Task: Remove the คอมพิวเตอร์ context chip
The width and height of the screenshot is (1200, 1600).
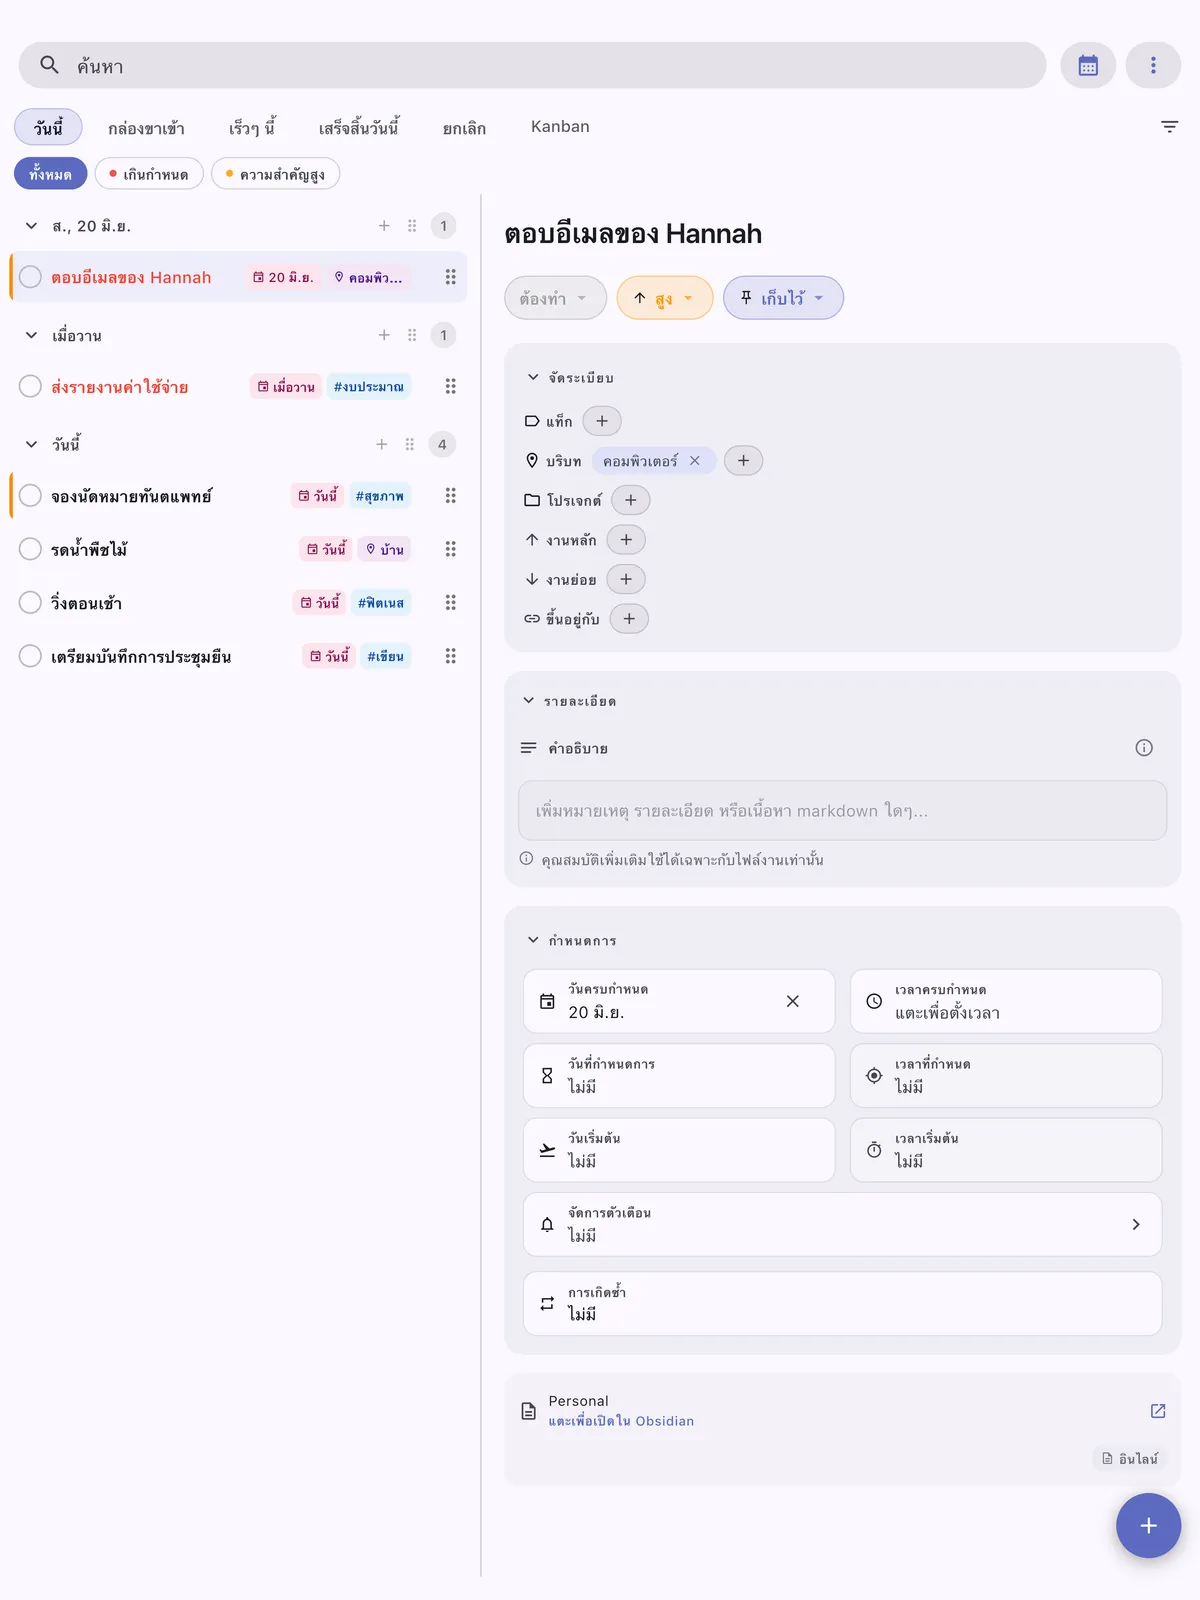Action: click(x=695, y=461)
